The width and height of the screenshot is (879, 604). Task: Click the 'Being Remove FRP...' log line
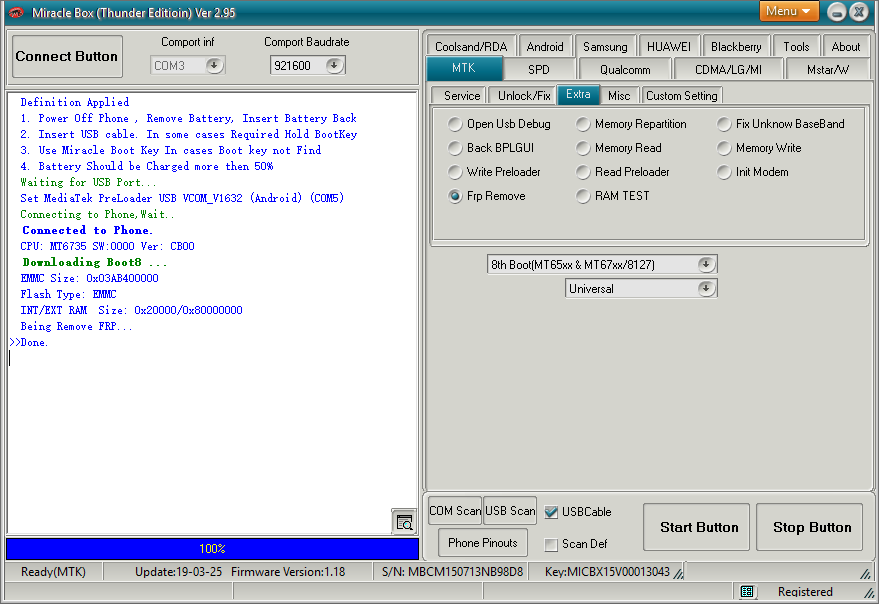click(76, 326)
